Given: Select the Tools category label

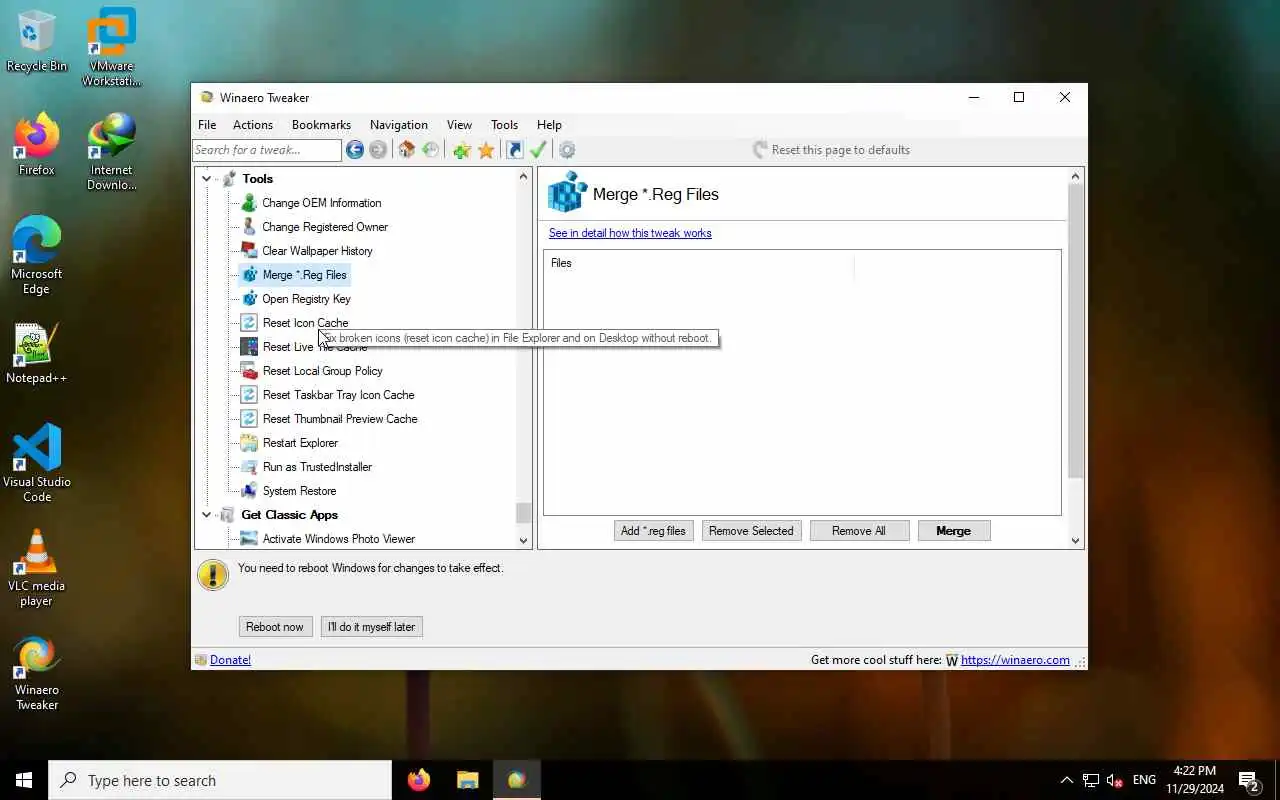Looking at the screenshot, I should tap(257, 179).
